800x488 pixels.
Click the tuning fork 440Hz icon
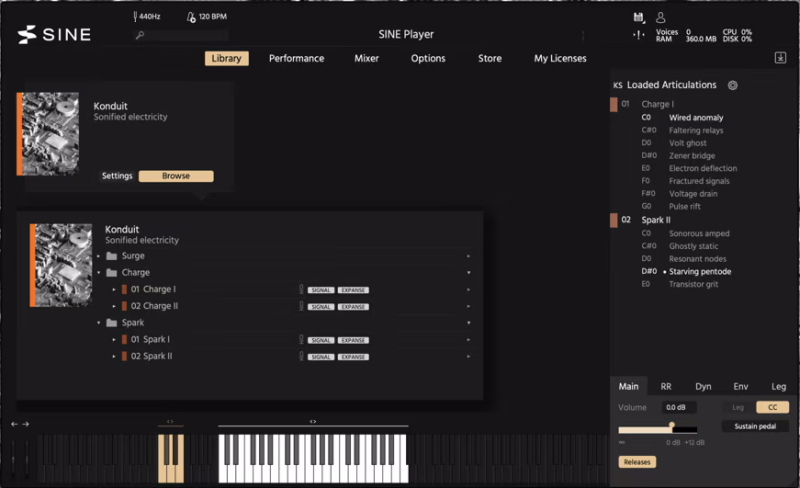tap(135, 17)
